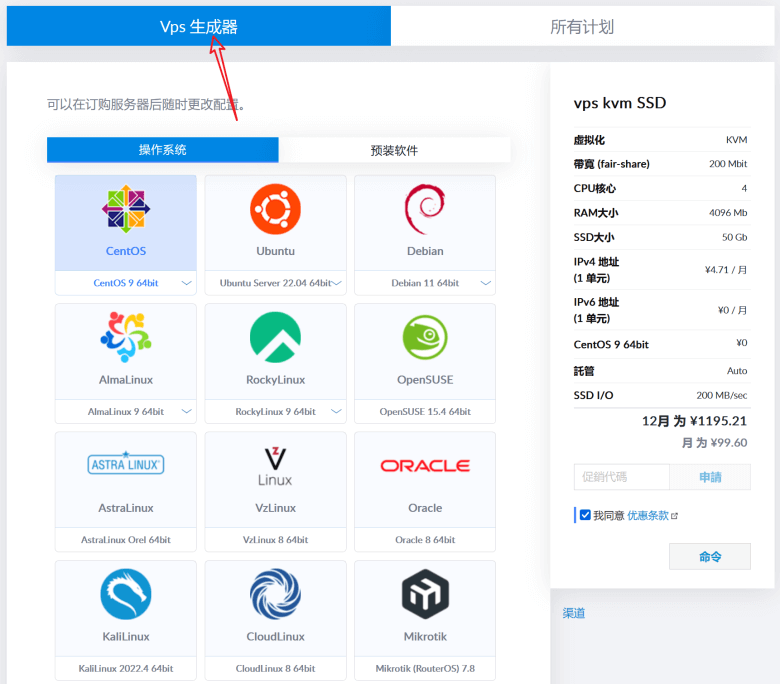Select the CentOS logo icon

click(126, 209)
